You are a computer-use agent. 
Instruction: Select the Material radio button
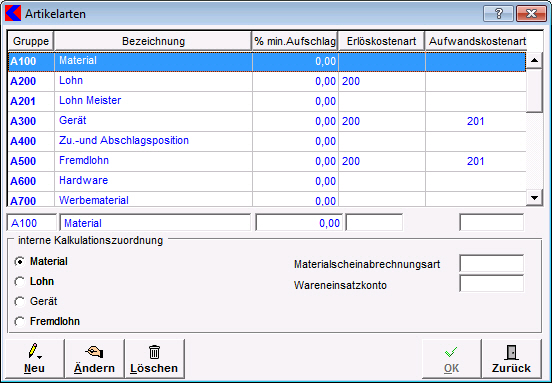coord(20,262)
